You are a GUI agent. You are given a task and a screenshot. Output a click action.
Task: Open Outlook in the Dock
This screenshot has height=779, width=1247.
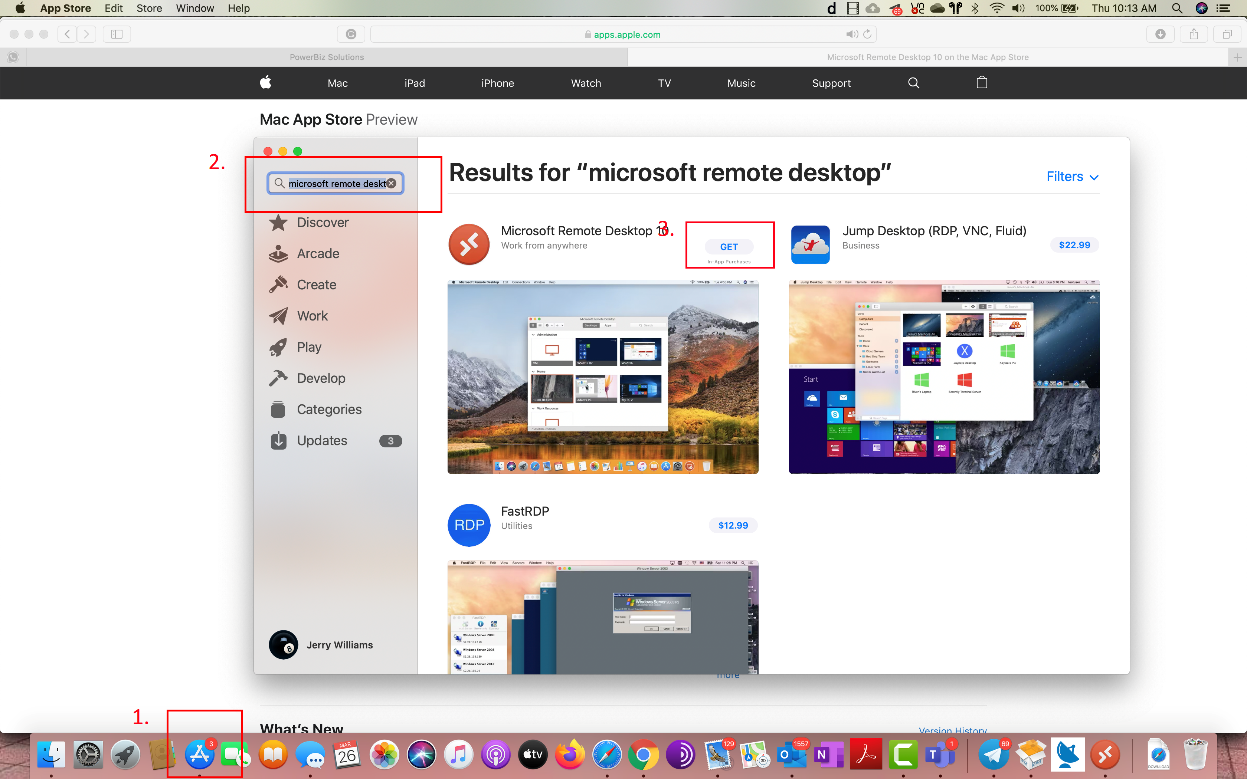click(x=792, y=755)
